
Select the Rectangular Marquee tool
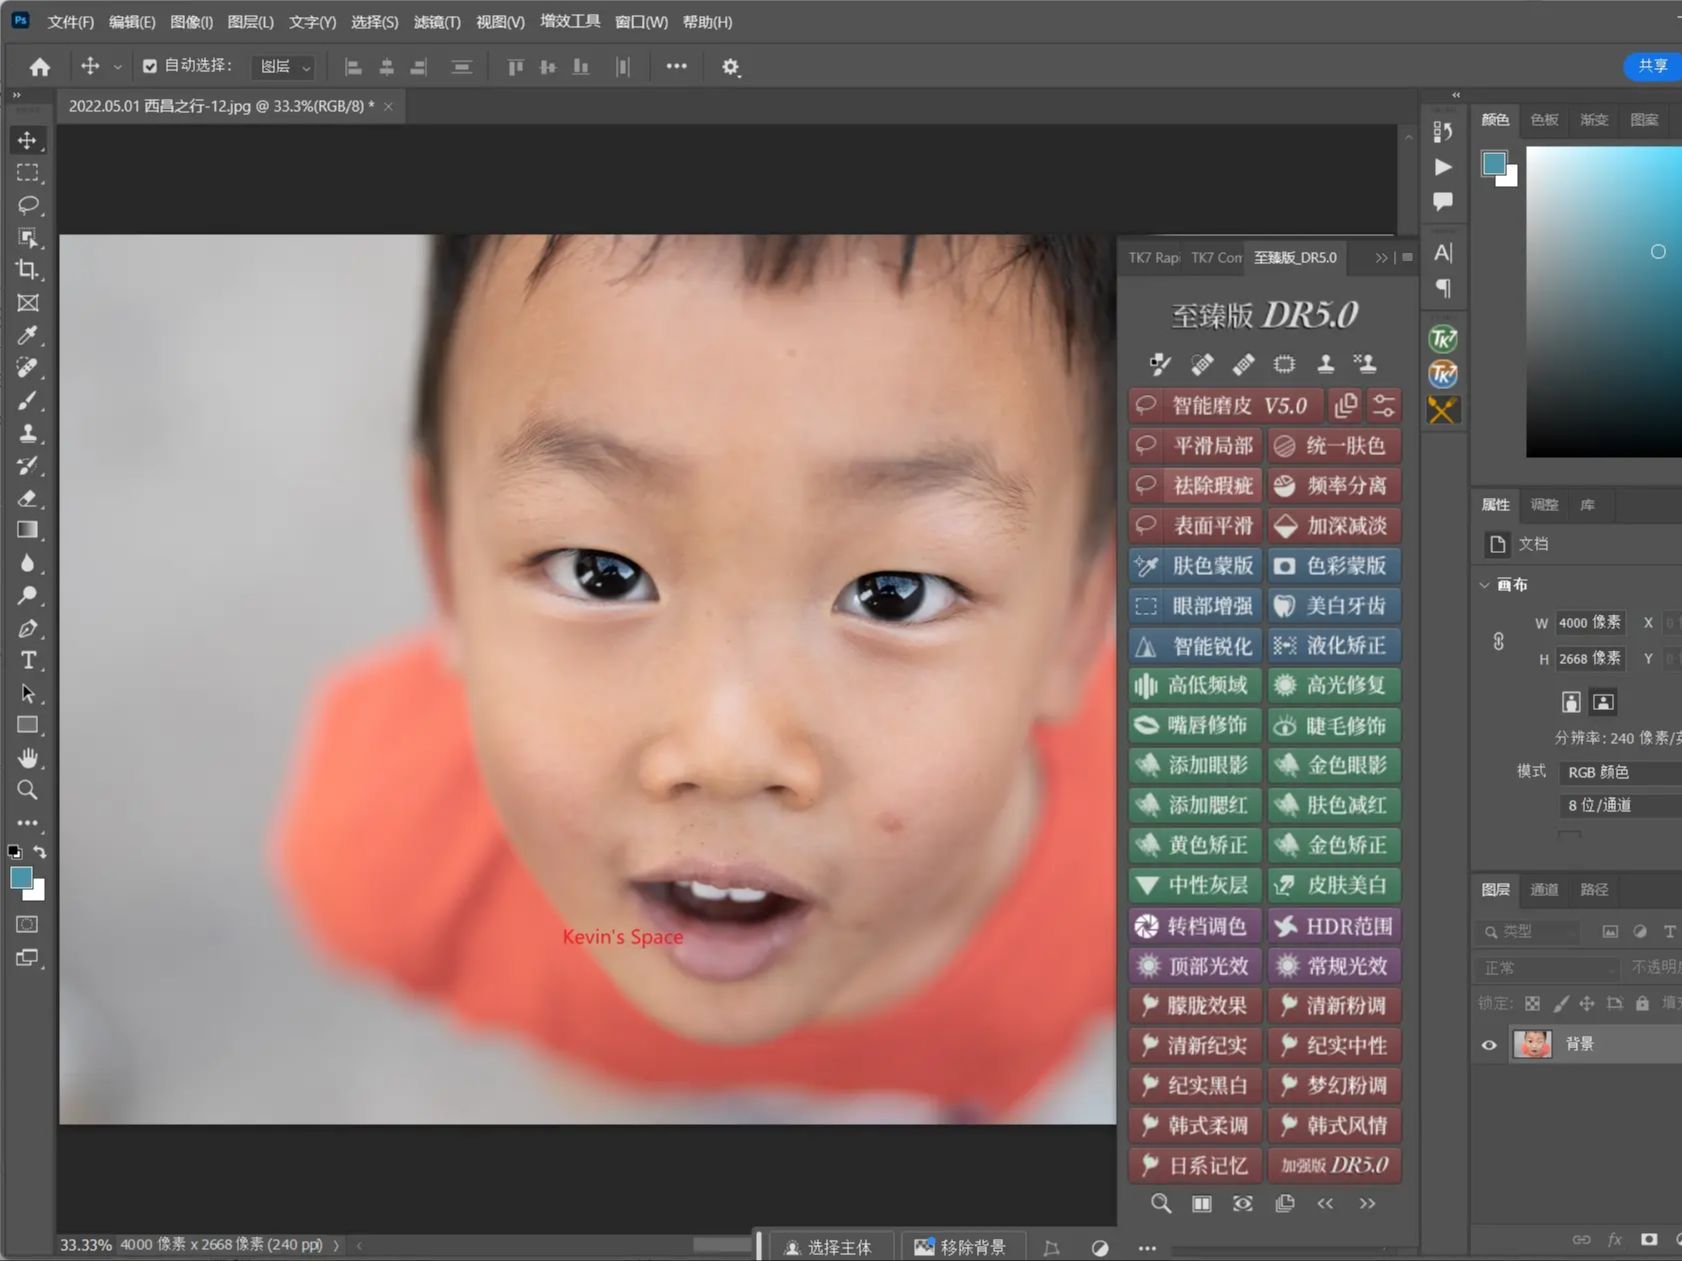coord(27,173)
